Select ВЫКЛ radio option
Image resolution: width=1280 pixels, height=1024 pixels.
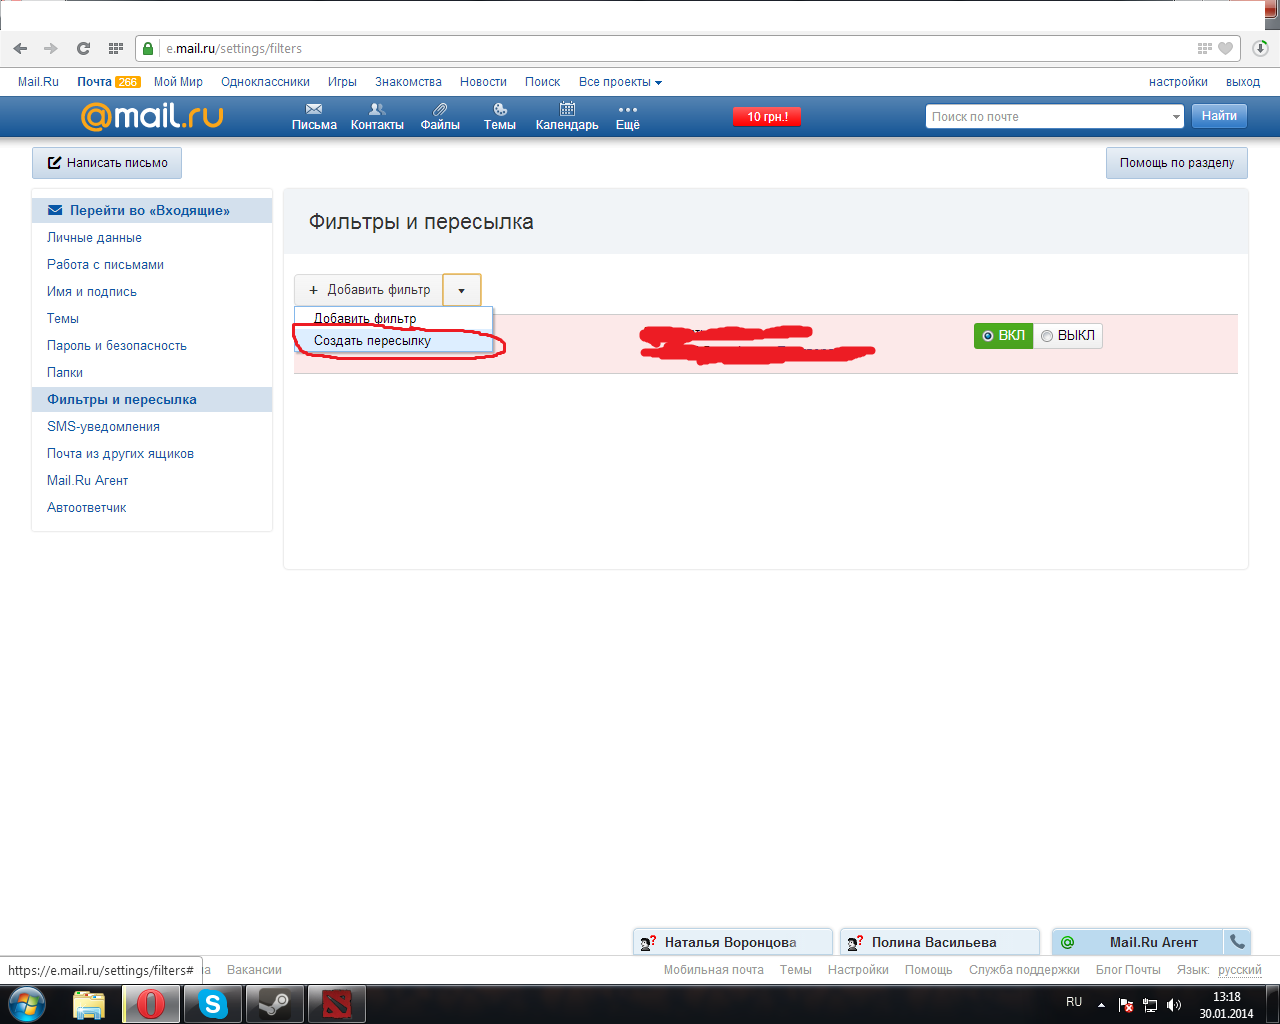[x=1068, y=336]
